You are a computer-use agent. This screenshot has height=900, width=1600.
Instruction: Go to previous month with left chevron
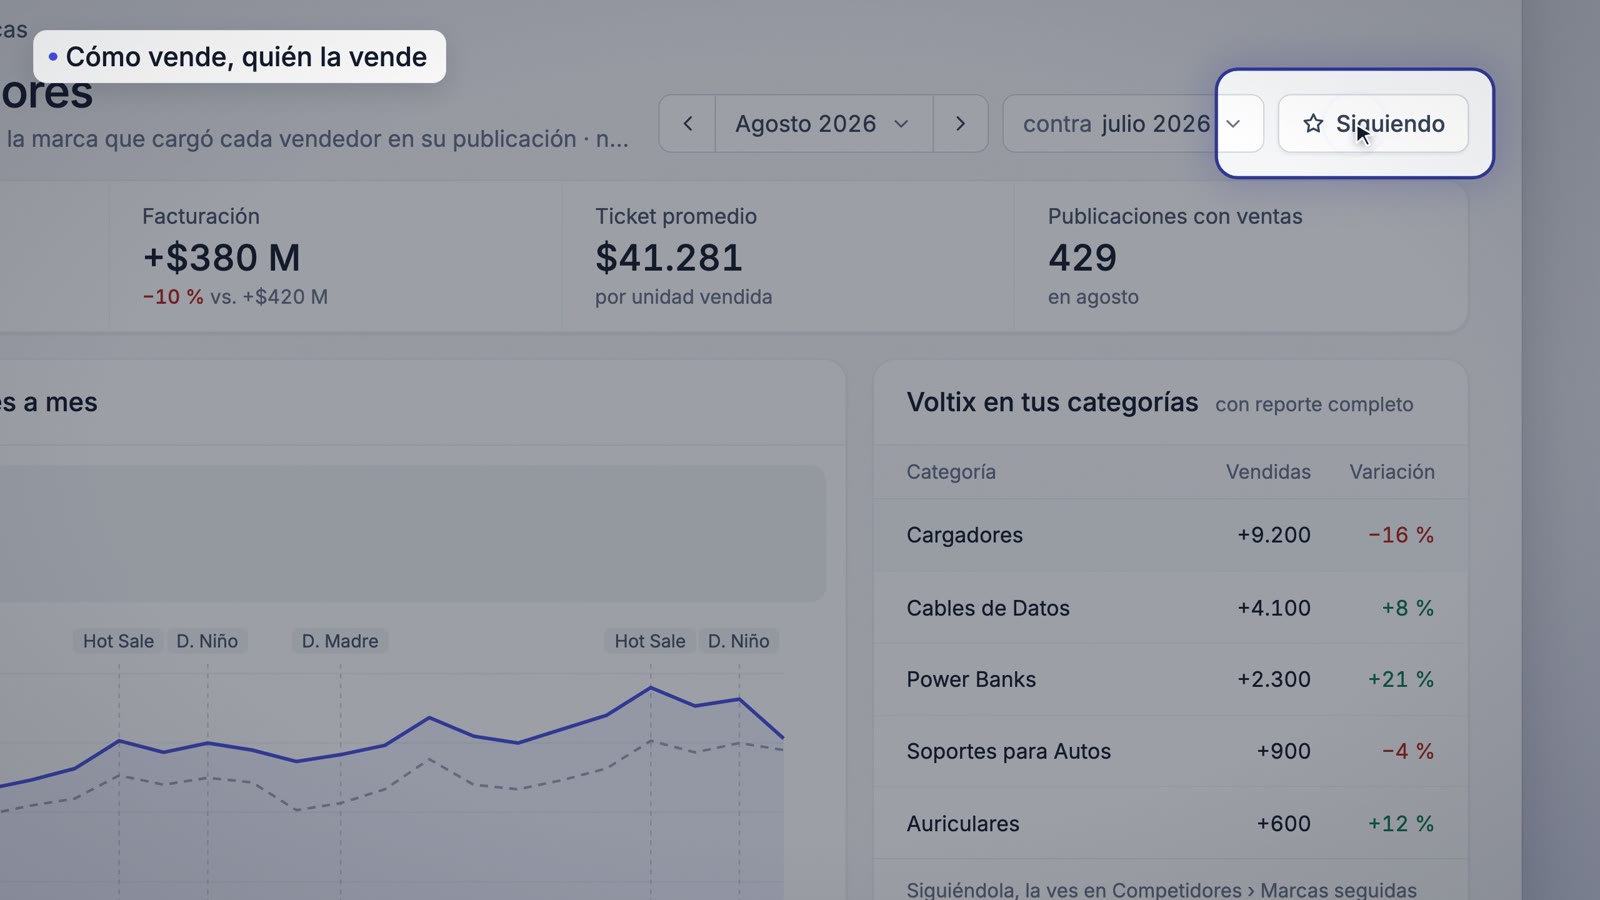(x=687, y=124)
